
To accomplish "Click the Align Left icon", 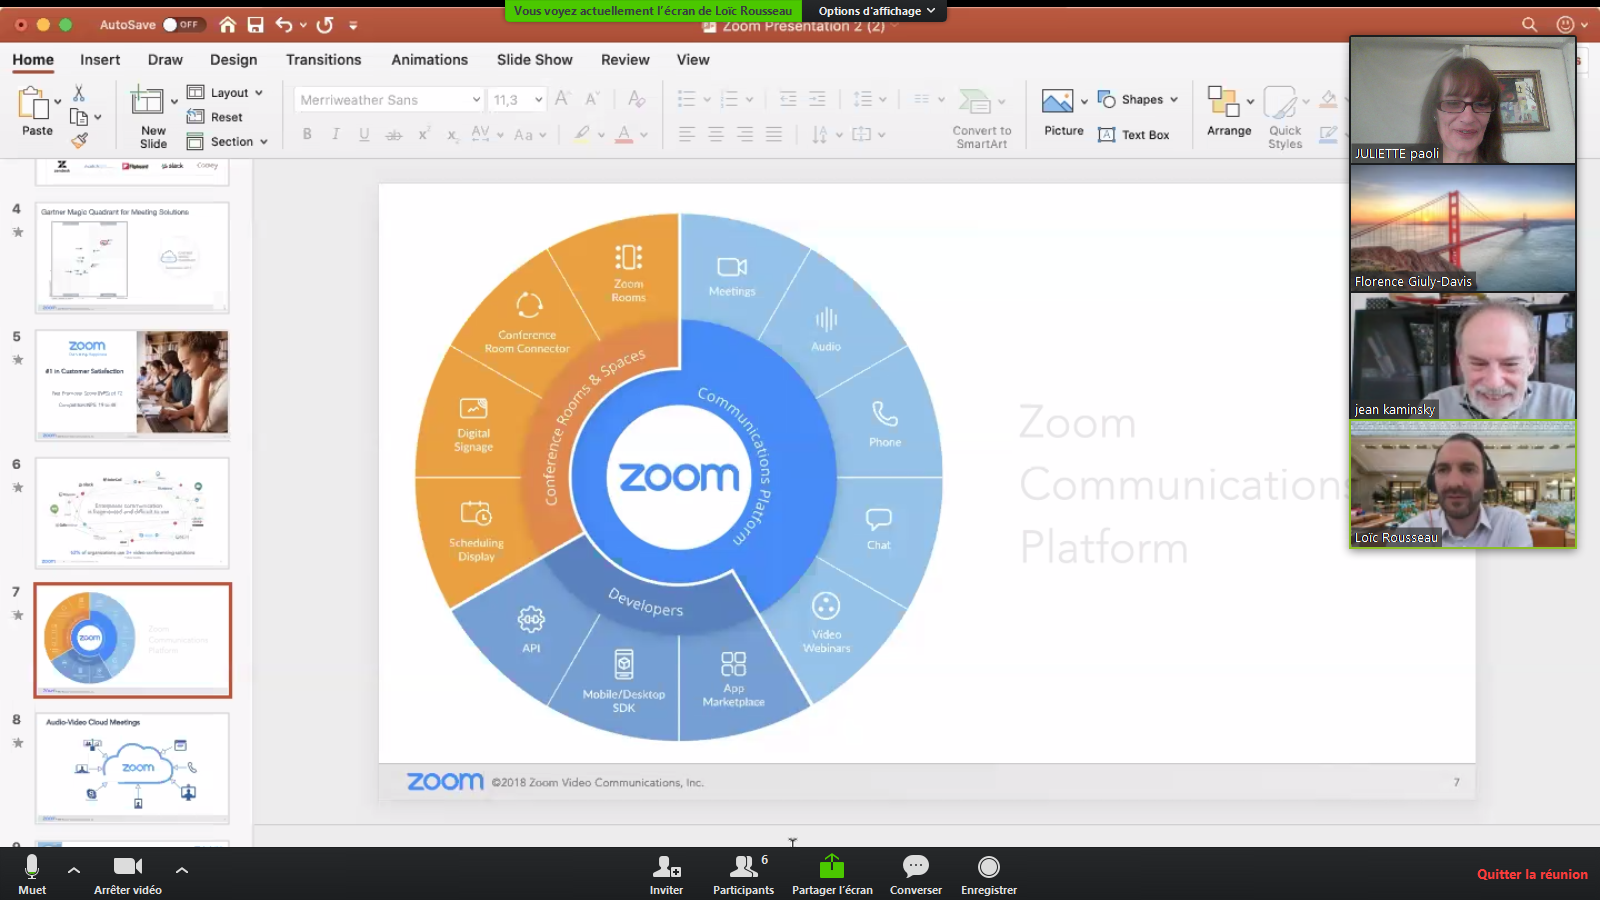I will coord(686,134).
